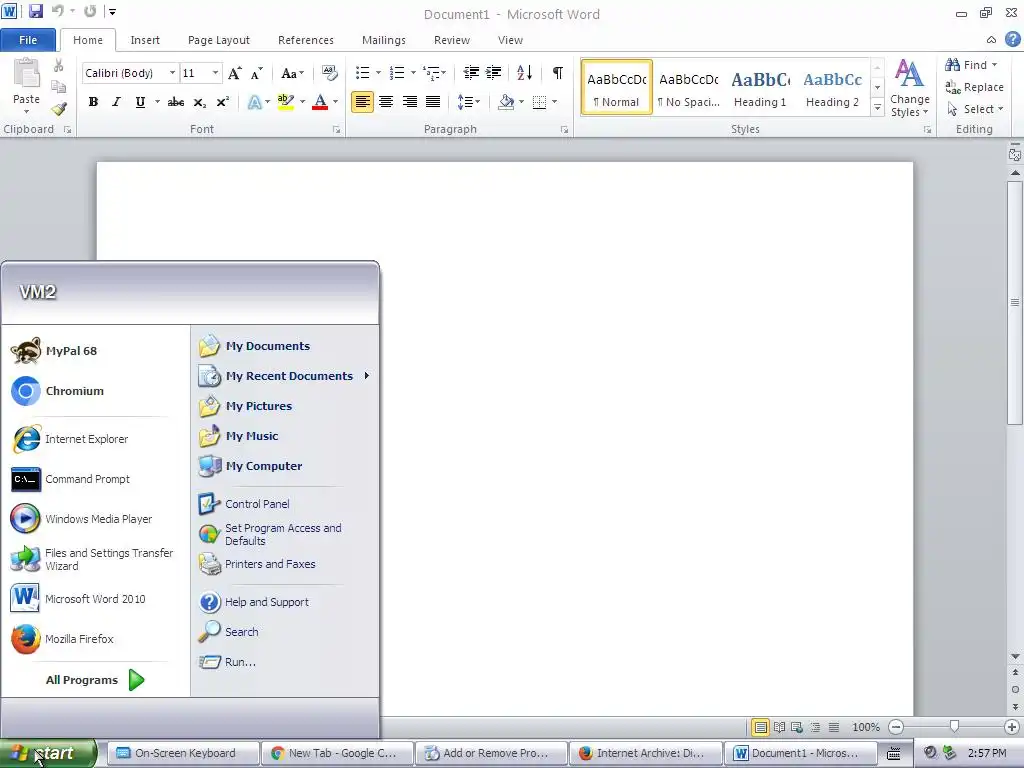The width and height of the screenshot is (1024, 768).
Task: Launch Chromium from Start menu
Action: 57,391
